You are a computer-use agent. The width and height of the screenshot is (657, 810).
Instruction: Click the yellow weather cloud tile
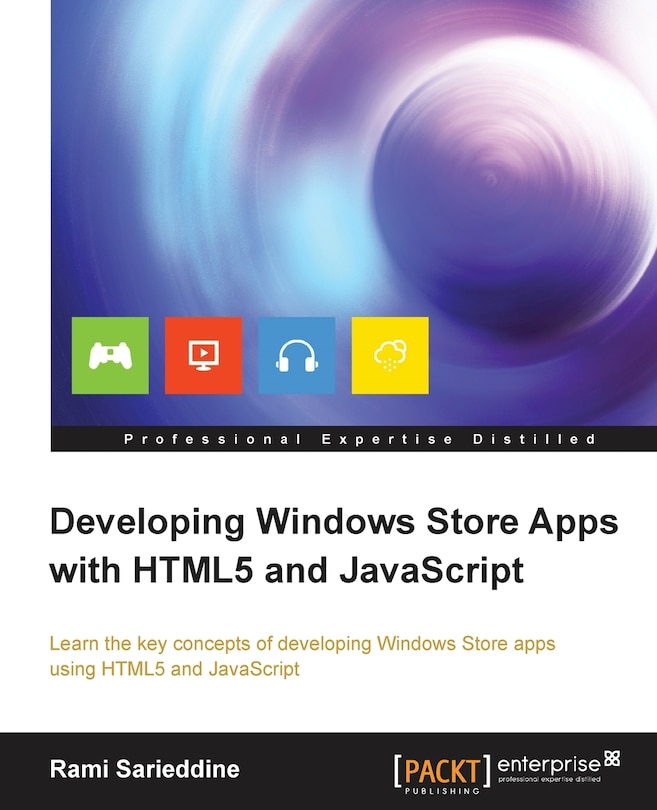pos(390,355)
